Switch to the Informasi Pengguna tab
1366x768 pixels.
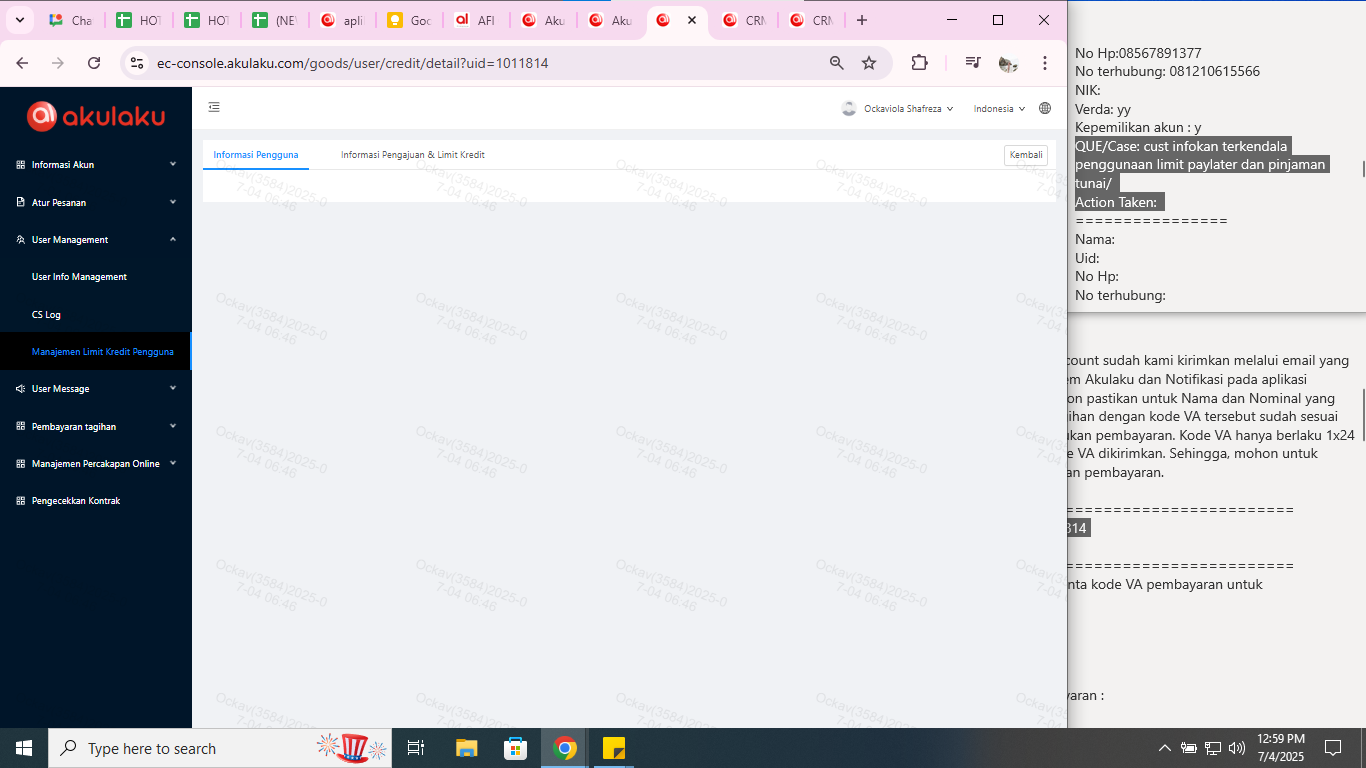point(256,155)
